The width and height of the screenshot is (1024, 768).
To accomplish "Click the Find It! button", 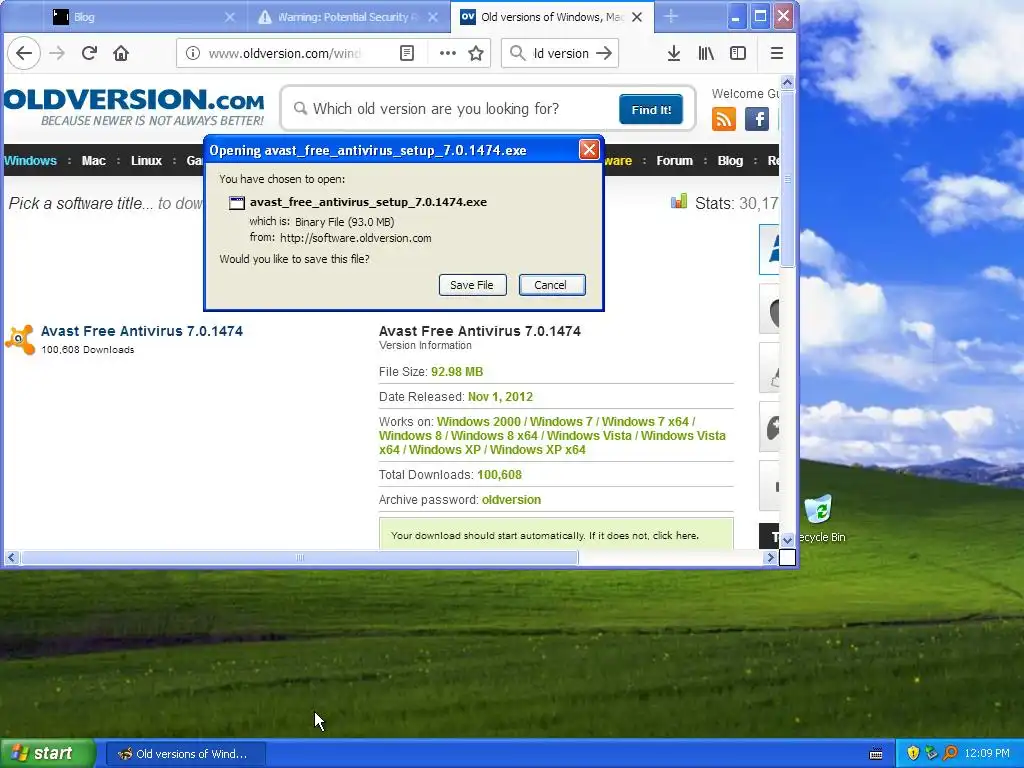I will click(651, 110).
